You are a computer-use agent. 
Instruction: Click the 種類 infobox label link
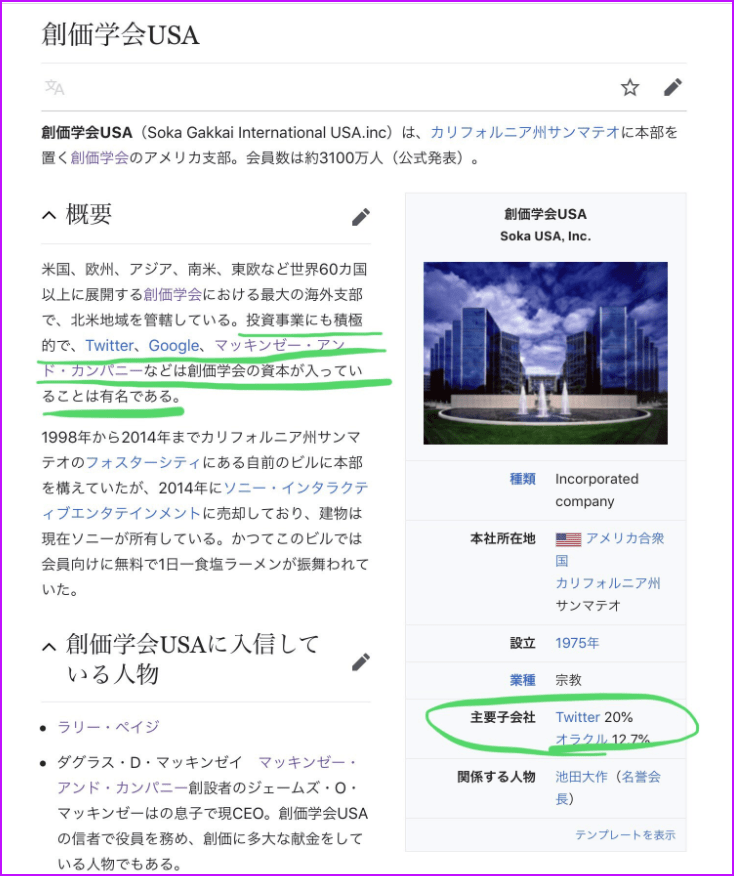coord(522,479)
